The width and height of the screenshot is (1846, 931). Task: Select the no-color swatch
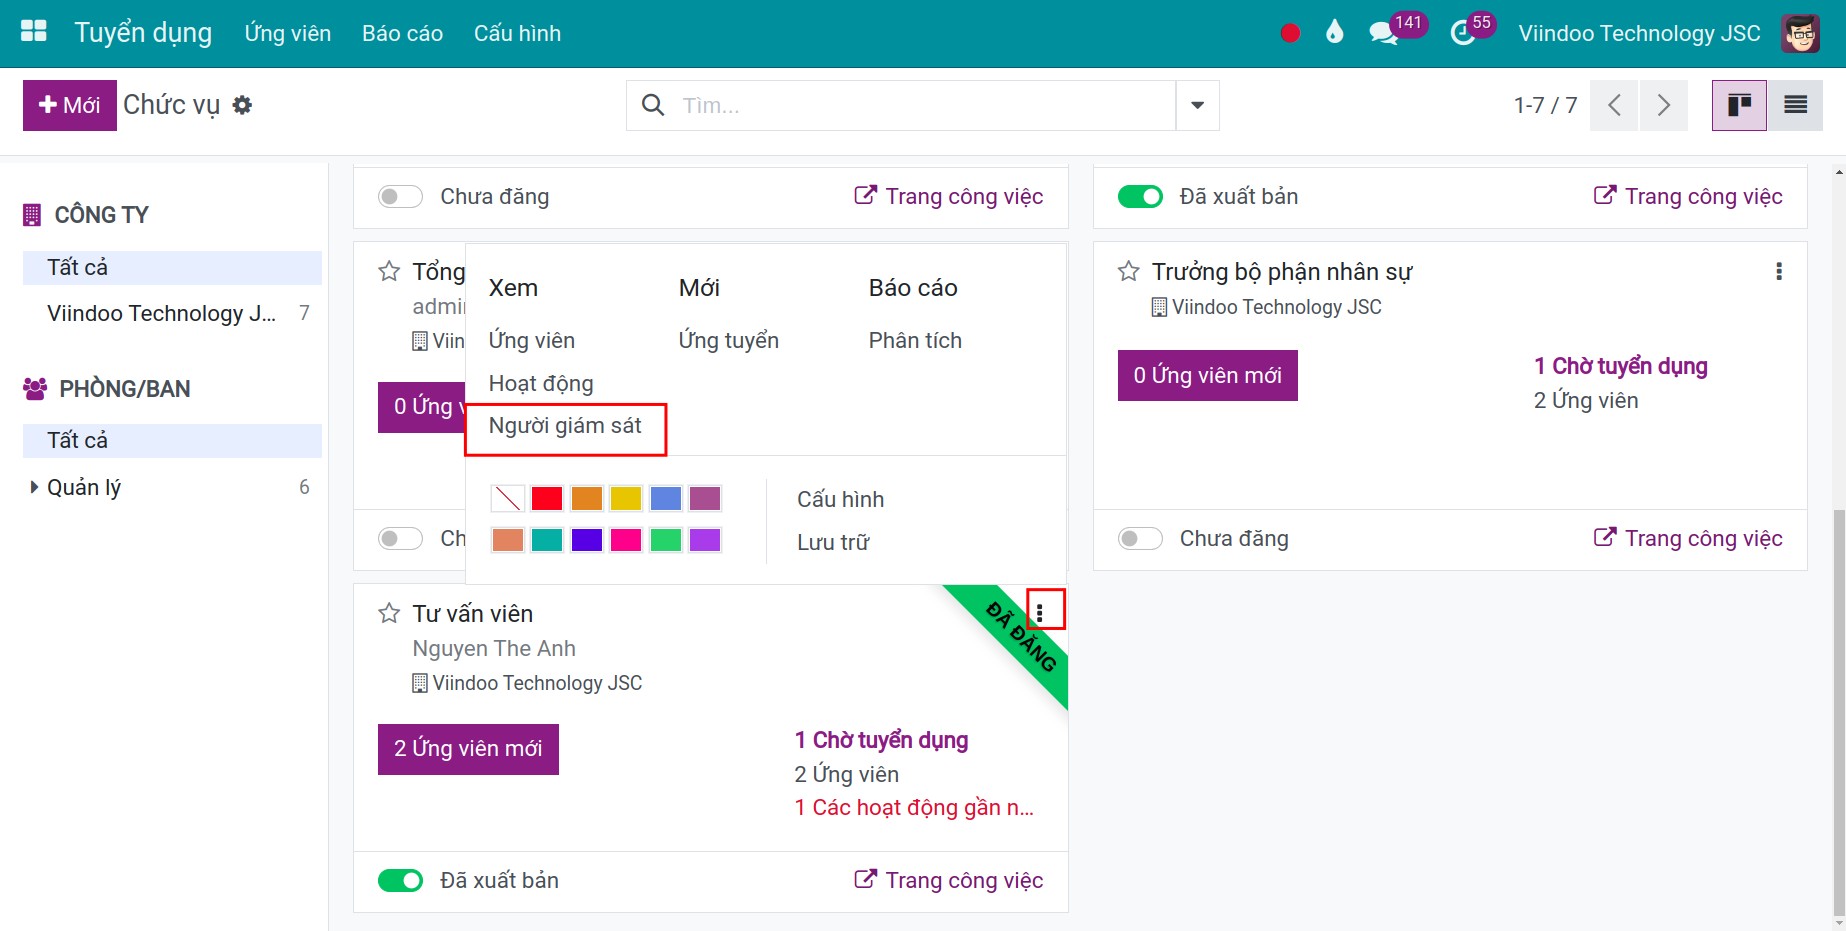tap(507, 498)
